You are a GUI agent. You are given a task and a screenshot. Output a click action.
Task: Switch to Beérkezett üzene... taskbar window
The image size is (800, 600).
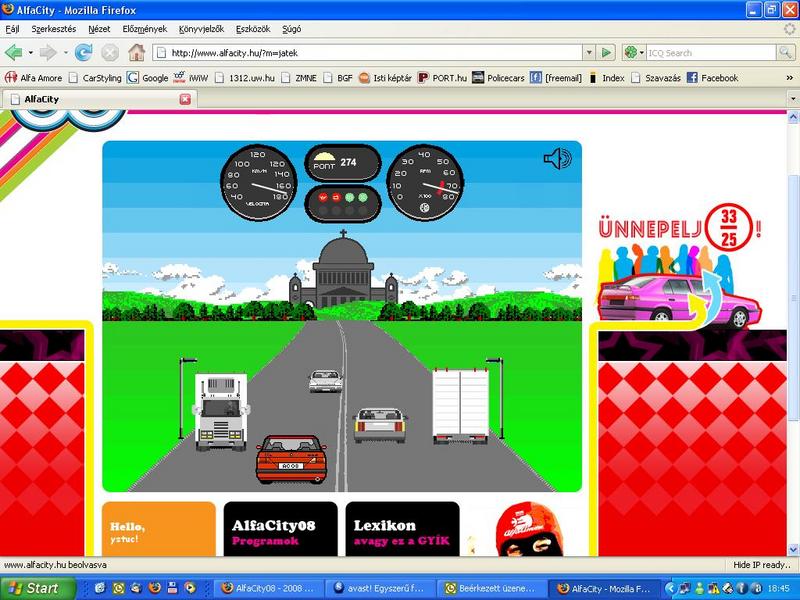point(492,588)
